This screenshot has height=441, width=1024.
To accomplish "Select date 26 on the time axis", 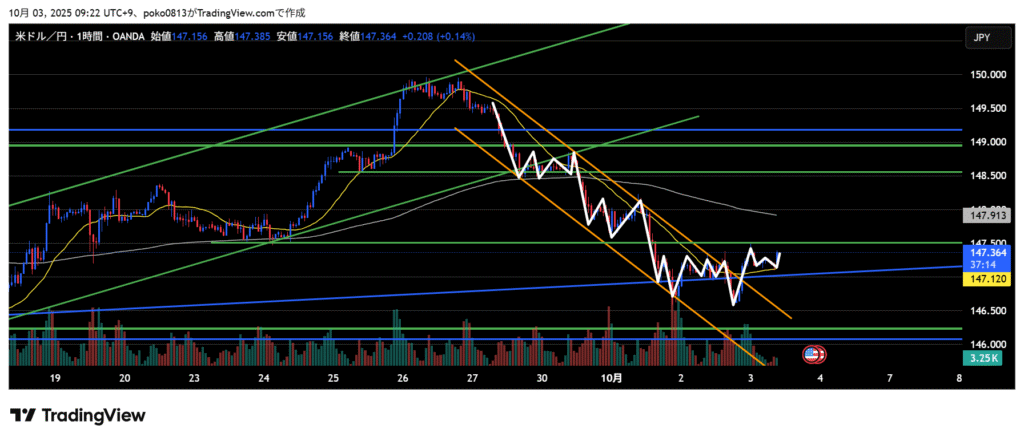I will click(402, 378).
